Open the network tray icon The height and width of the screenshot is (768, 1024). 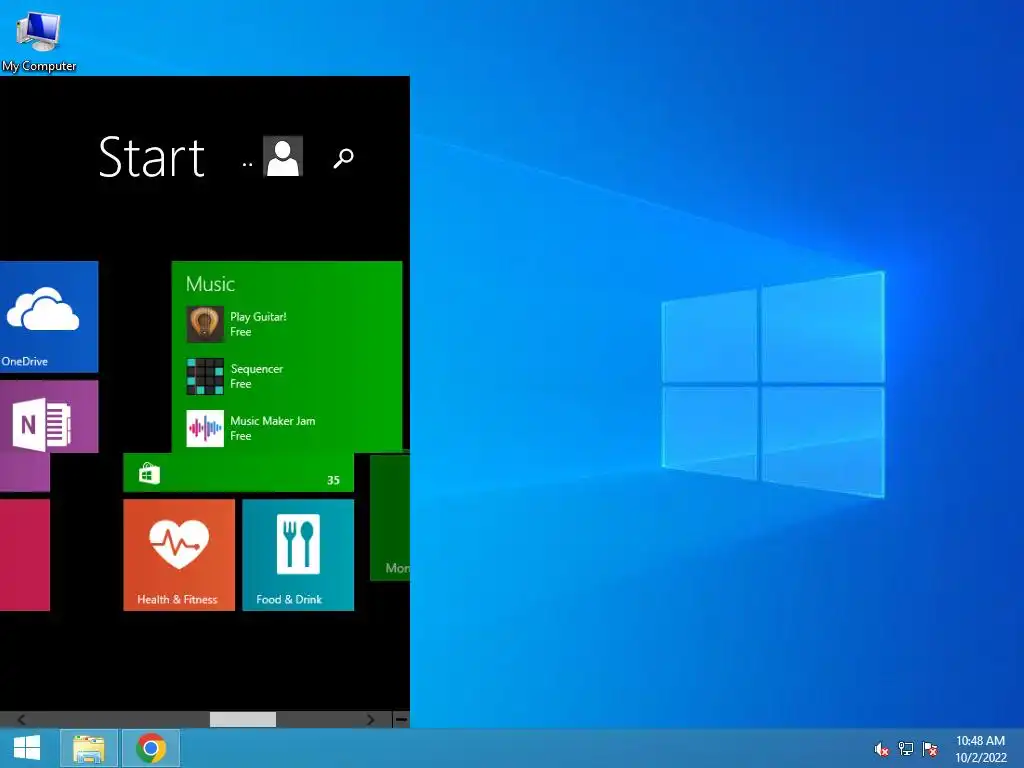click(x=906, y=749)
